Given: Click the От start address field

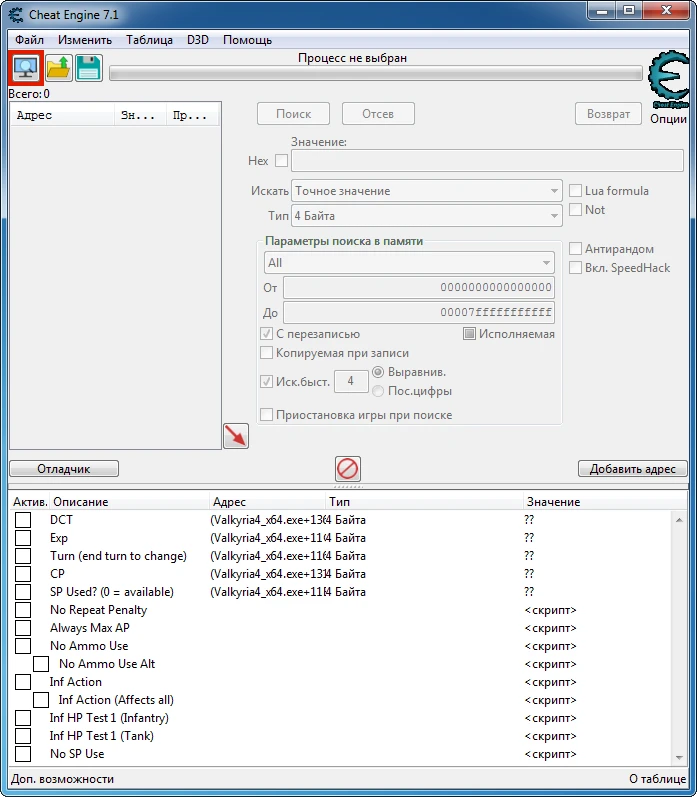Looking at the screenshot, I should click(x=419, y=287).
